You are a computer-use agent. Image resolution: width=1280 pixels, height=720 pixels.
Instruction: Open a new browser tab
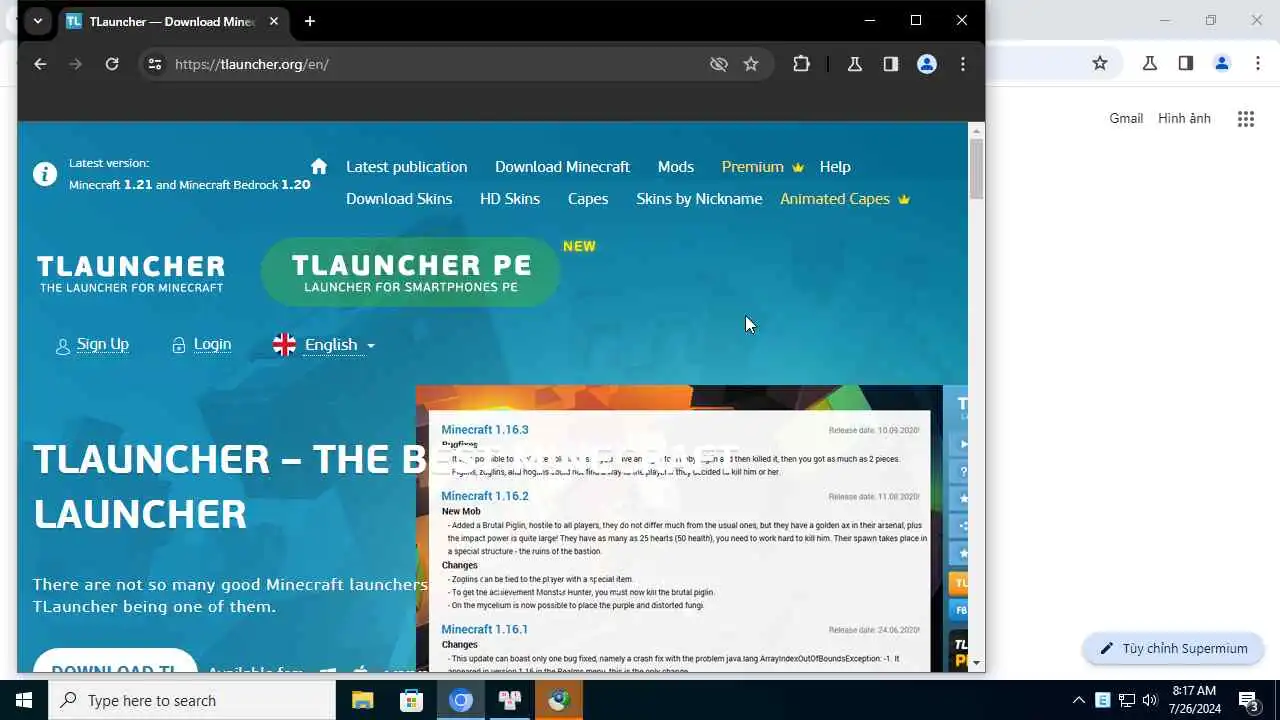click(x=310, y=21)
